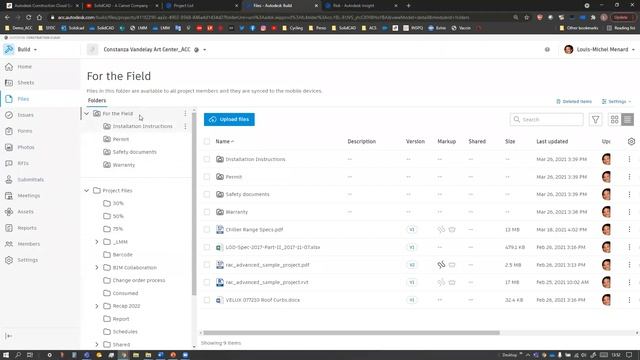Expand the _LMM folder

click(x=97, y=242)
